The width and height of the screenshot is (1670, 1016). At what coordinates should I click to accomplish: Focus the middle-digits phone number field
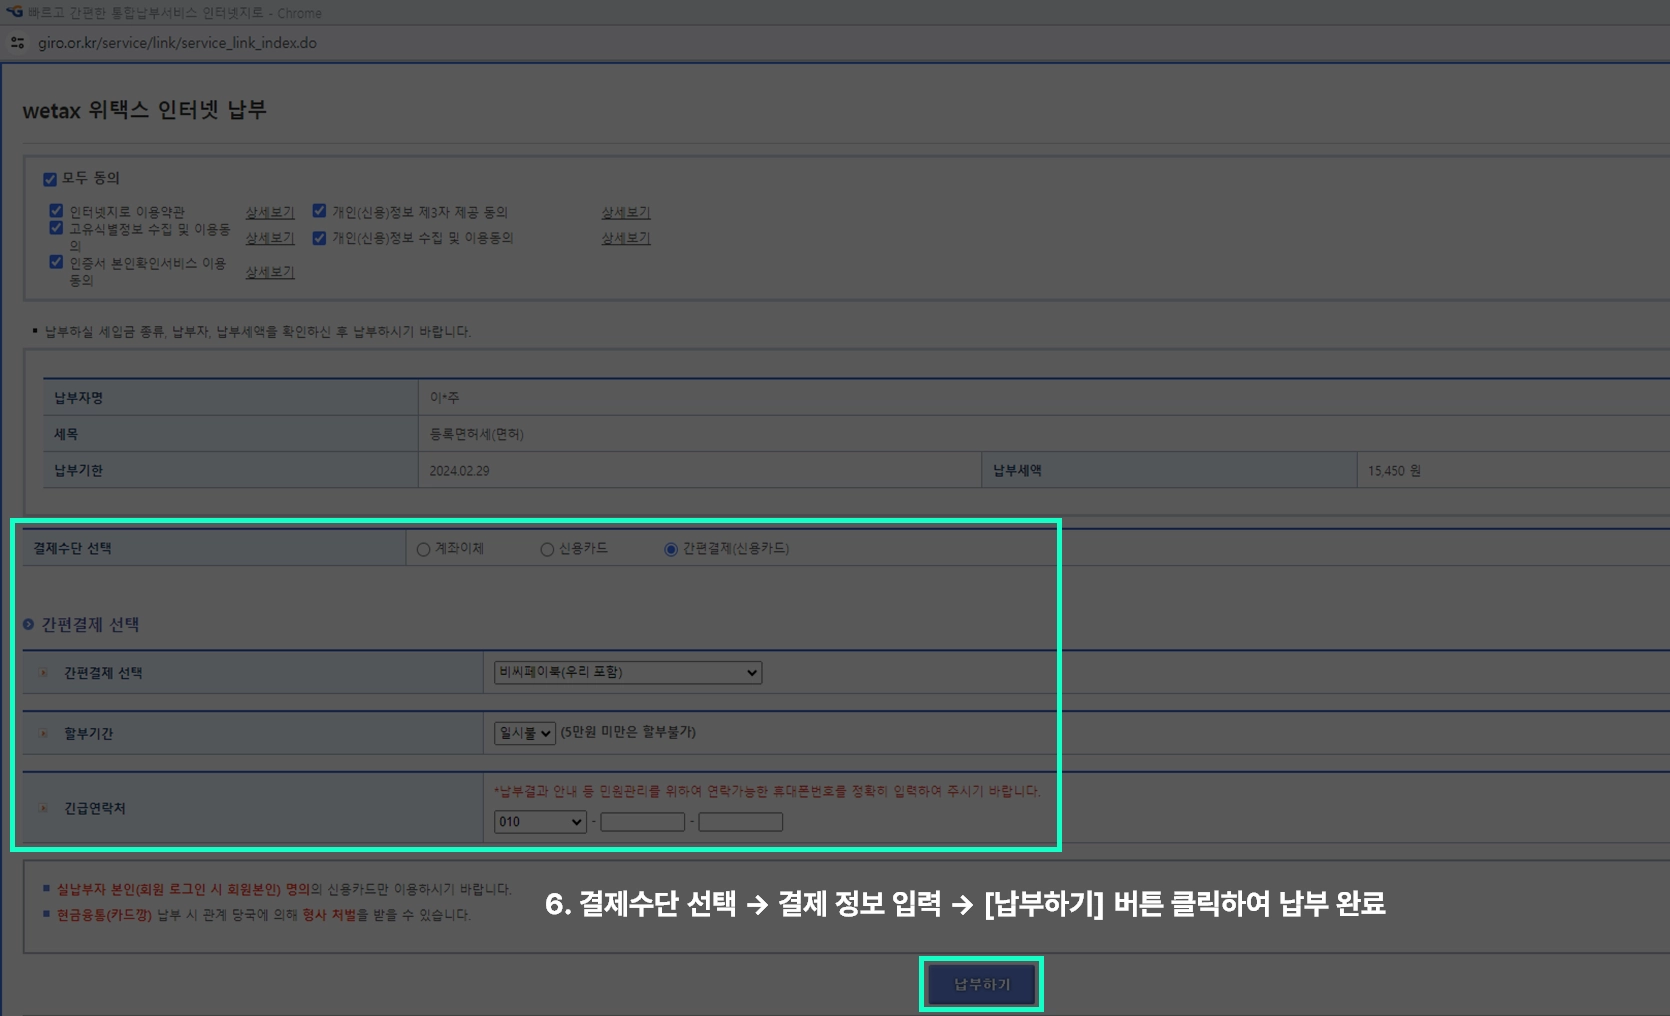pos(643,822)
